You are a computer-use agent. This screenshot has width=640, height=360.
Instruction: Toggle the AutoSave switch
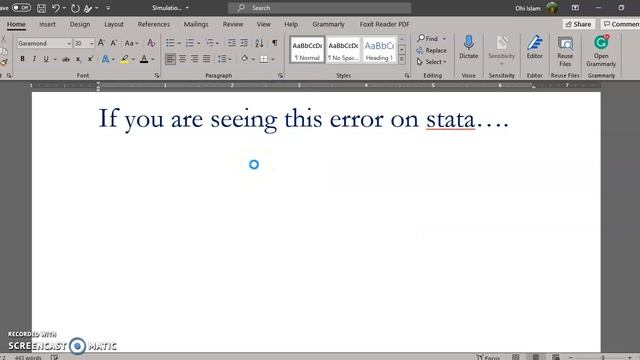pyautogui.click(x=21, y=8)
